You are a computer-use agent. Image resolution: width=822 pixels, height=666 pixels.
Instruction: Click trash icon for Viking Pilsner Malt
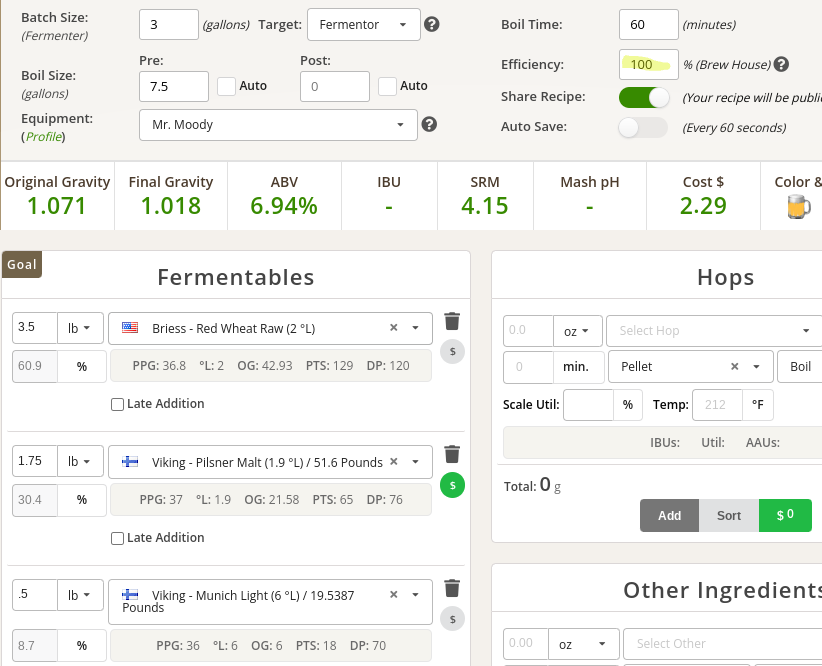click(452, 454)
